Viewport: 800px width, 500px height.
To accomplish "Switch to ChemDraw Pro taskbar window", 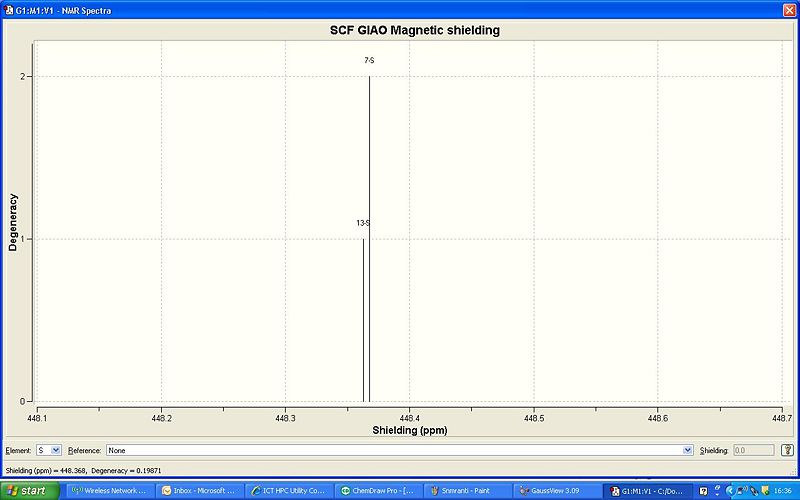I will click(x=378, y=491).
